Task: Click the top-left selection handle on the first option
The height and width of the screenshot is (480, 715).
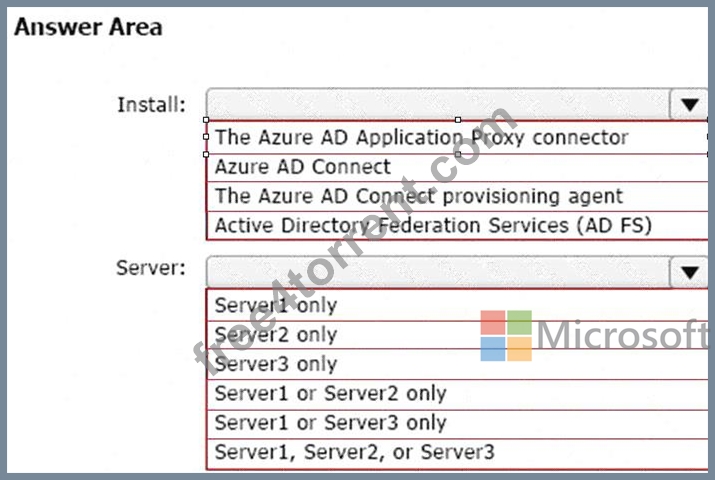Action: pos(206,120)
